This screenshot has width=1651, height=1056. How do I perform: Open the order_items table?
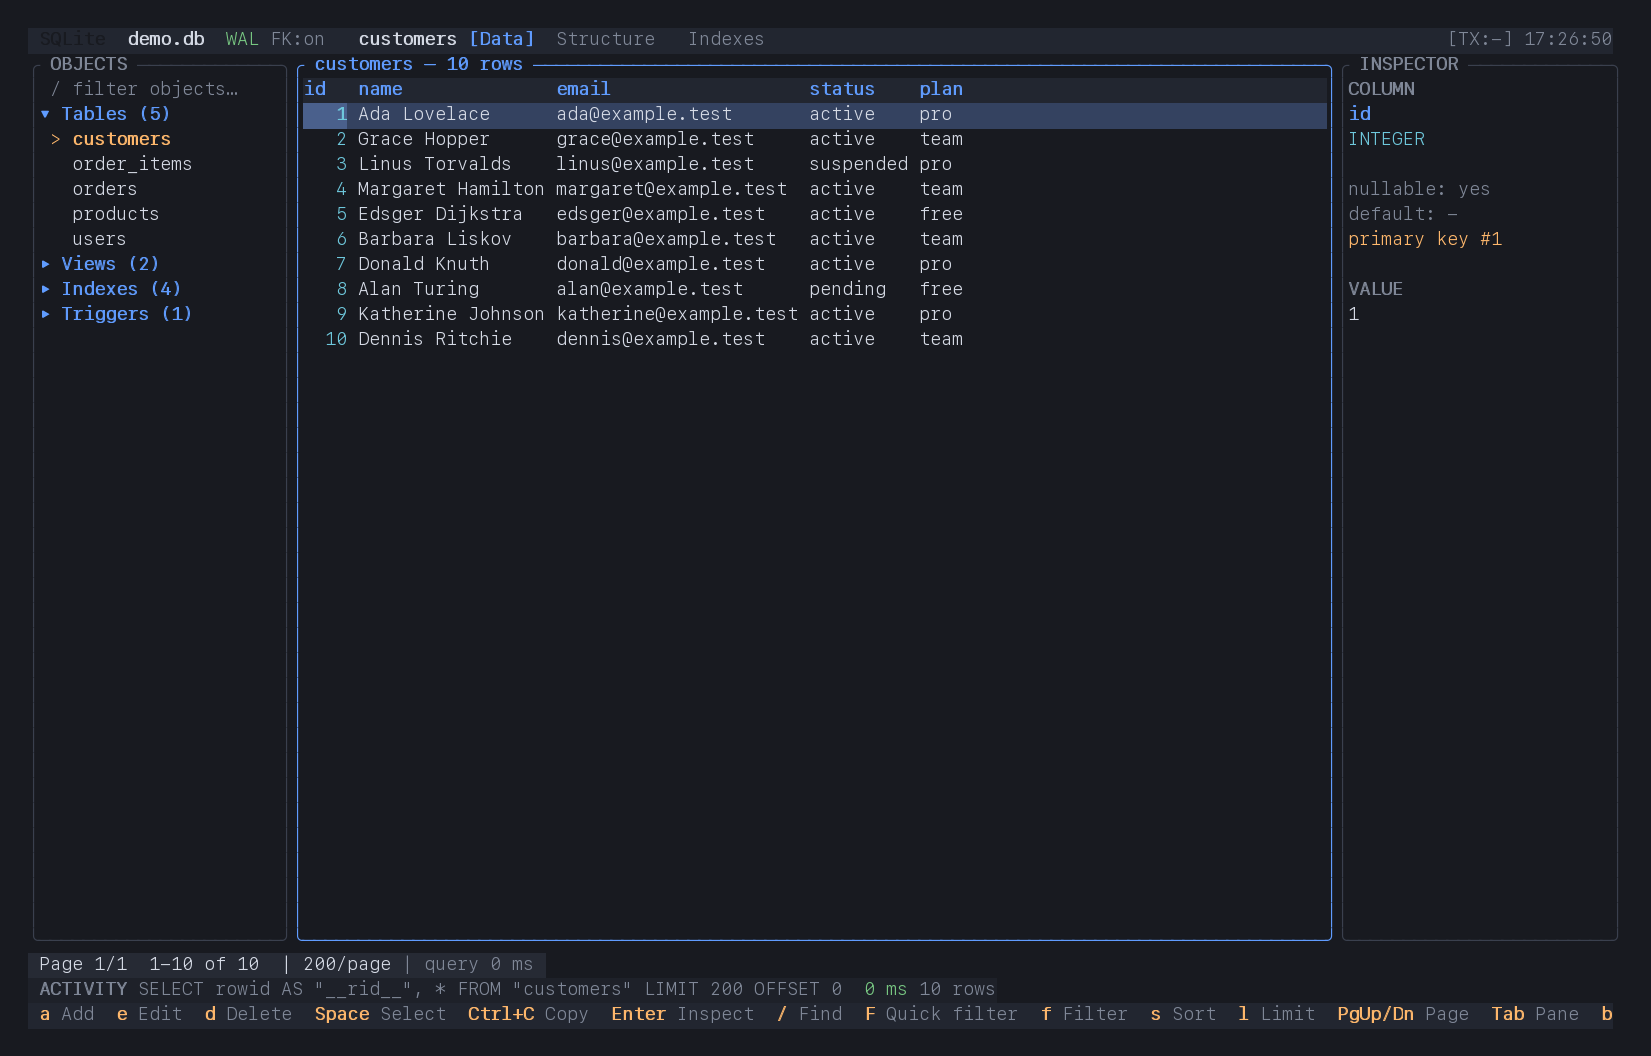click(132, 164)
